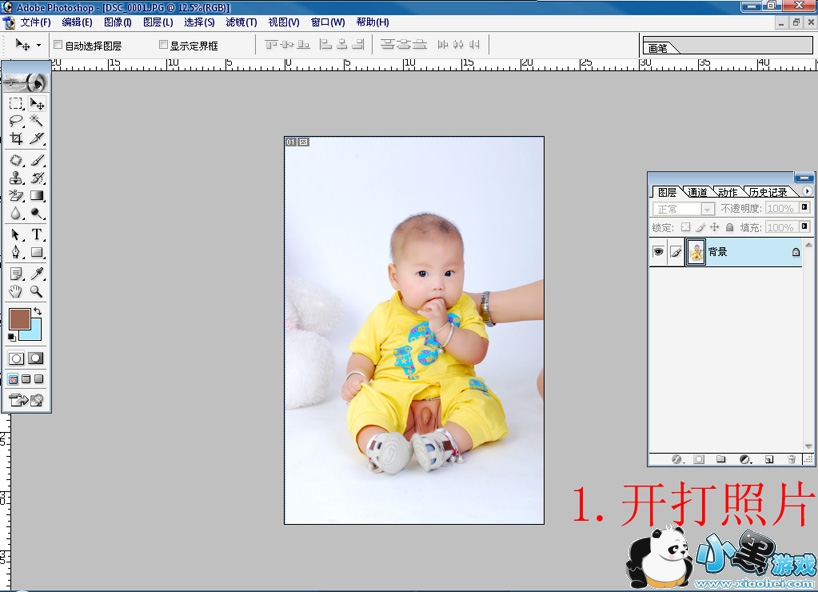
Task: Select the Eyedropper tool
Action: [37, 274]
